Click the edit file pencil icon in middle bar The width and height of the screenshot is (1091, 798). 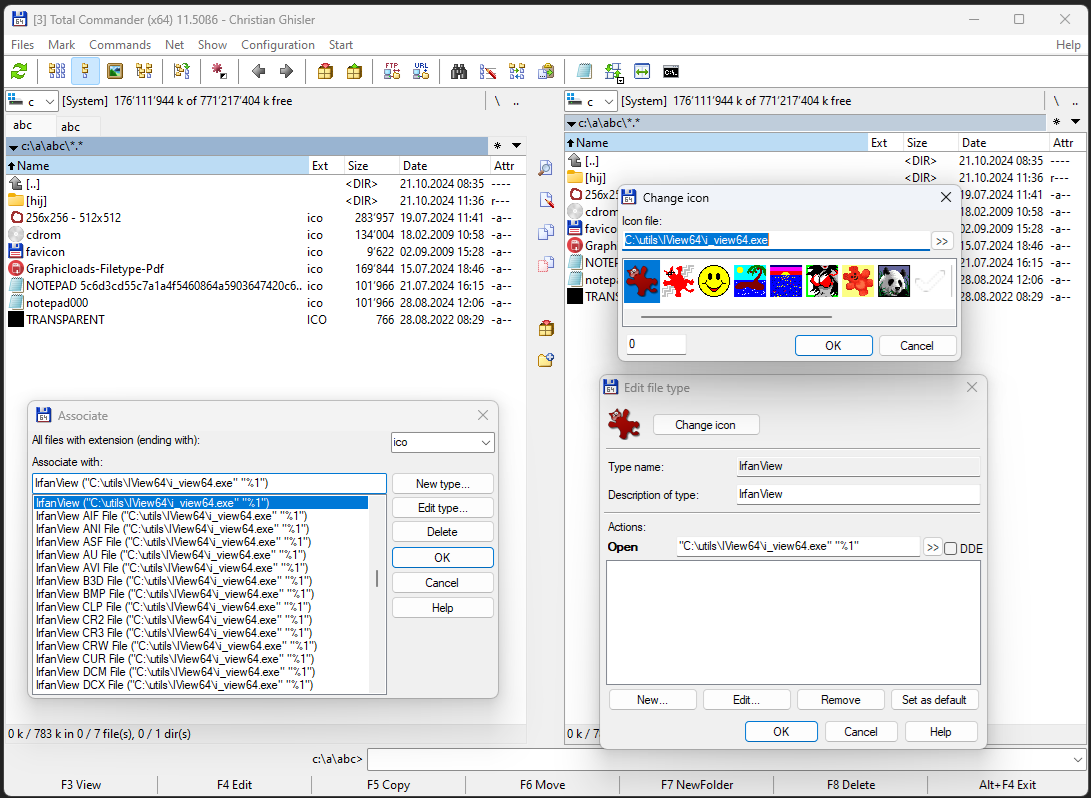point(546,200)
